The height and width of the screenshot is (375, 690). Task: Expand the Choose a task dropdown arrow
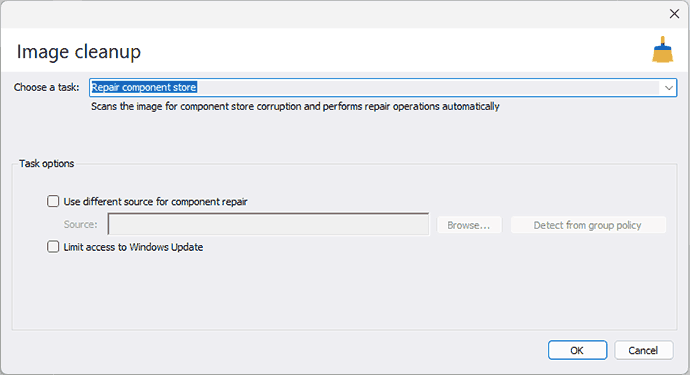pos(668,88)
